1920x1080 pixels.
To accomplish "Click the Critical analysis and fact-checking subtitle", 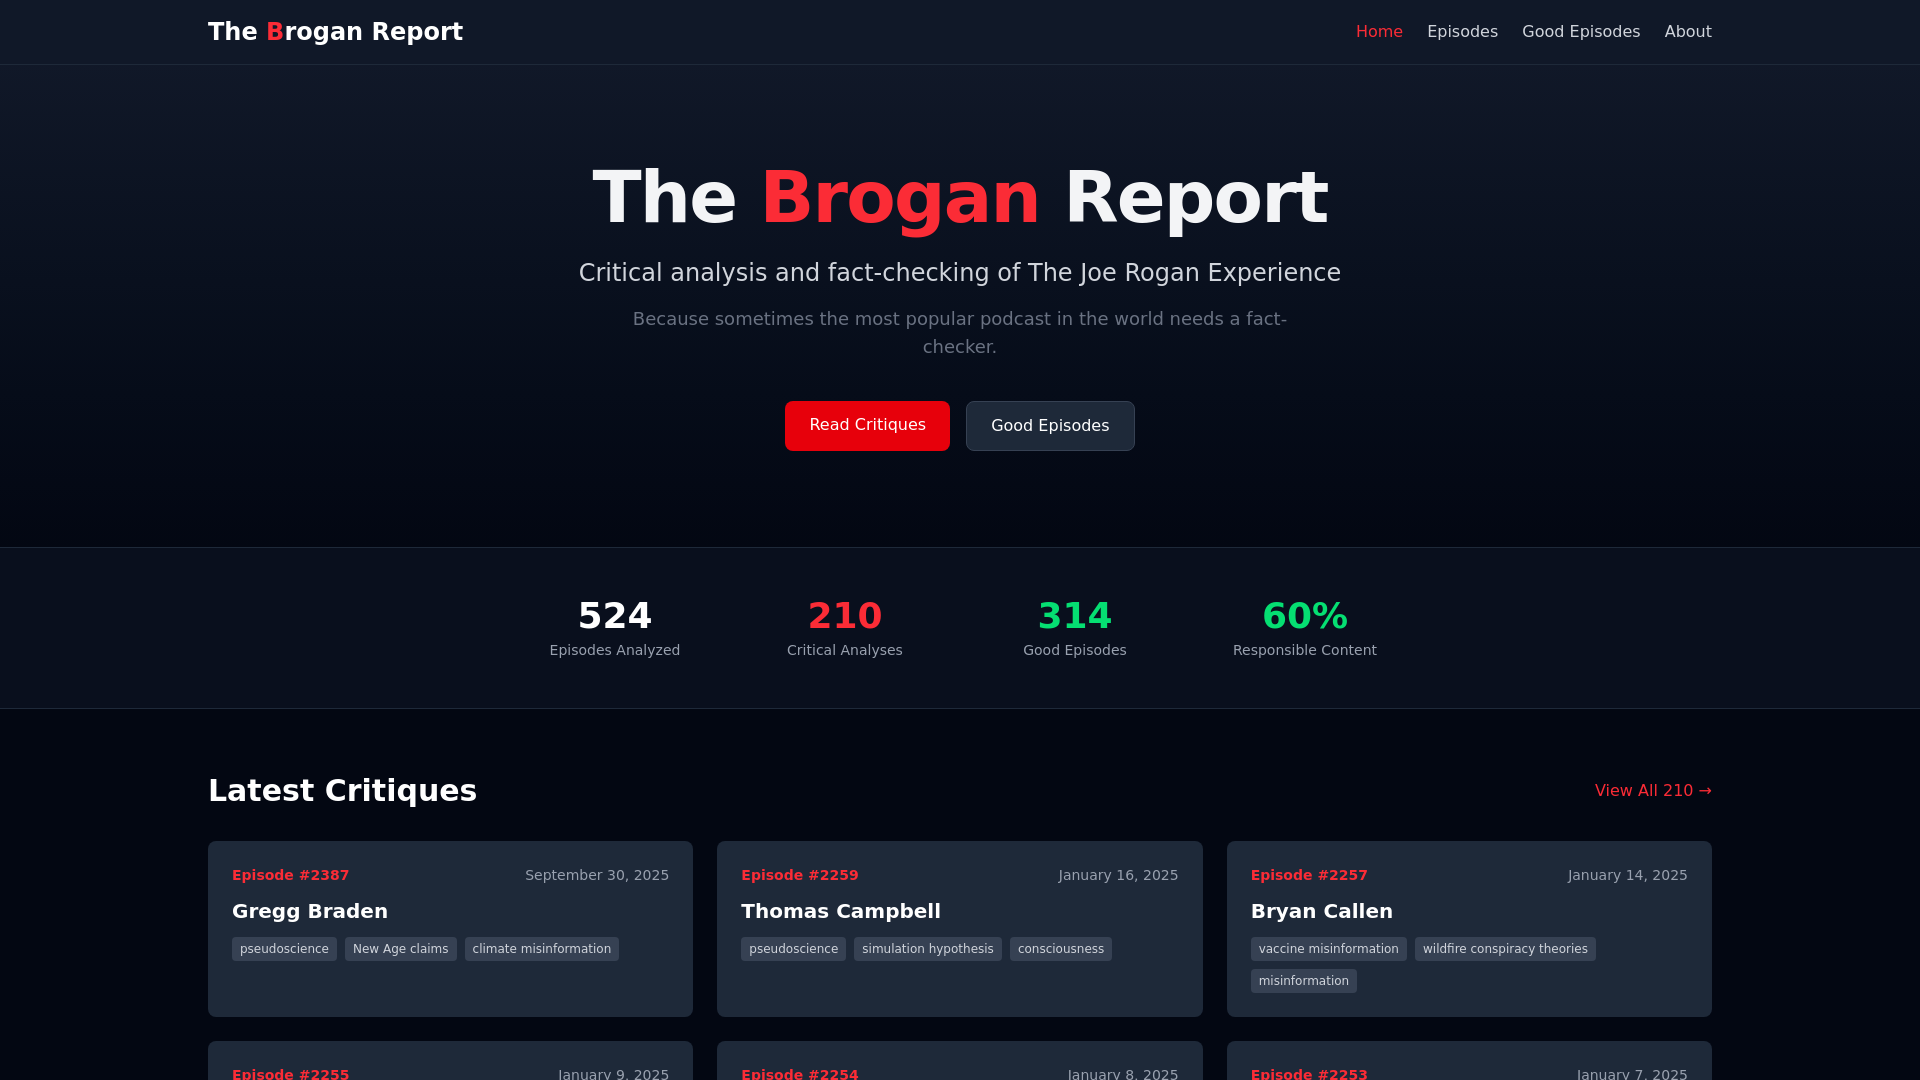I will (960, 273).
